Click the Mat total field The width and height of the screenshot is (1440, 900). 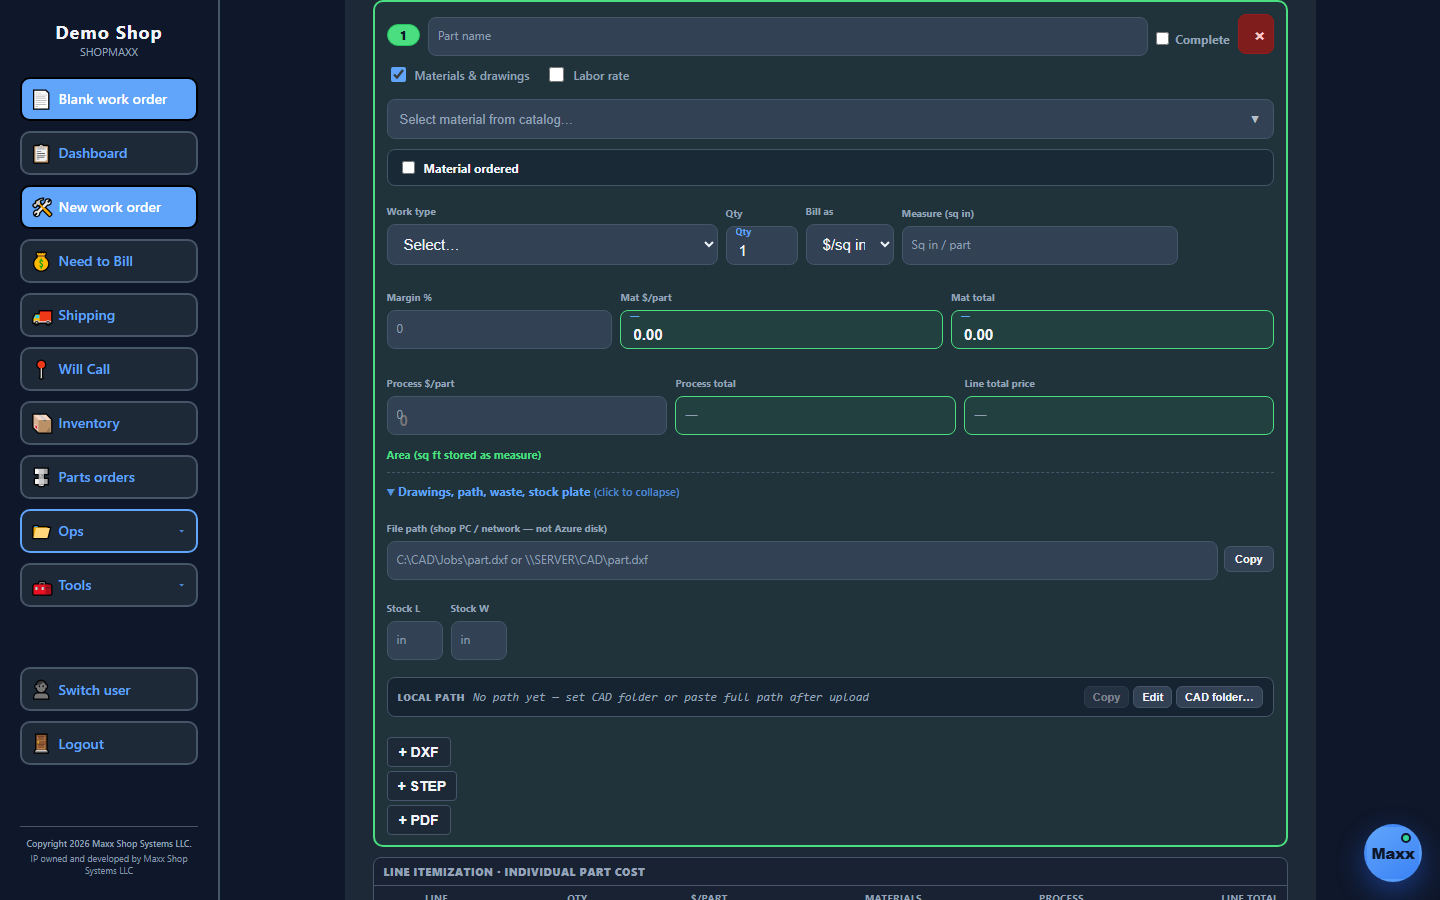(x=1112, y=329)
